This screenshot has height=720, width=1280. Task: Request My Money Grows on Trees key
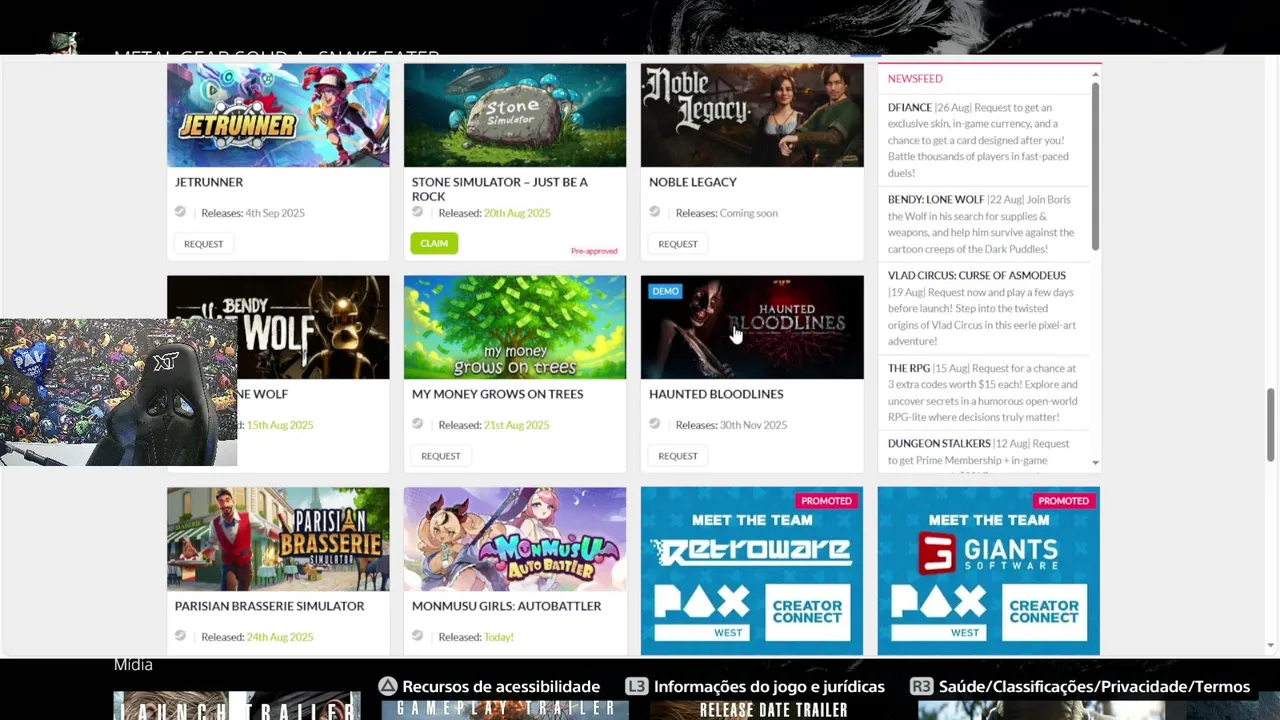click(440, 456)
